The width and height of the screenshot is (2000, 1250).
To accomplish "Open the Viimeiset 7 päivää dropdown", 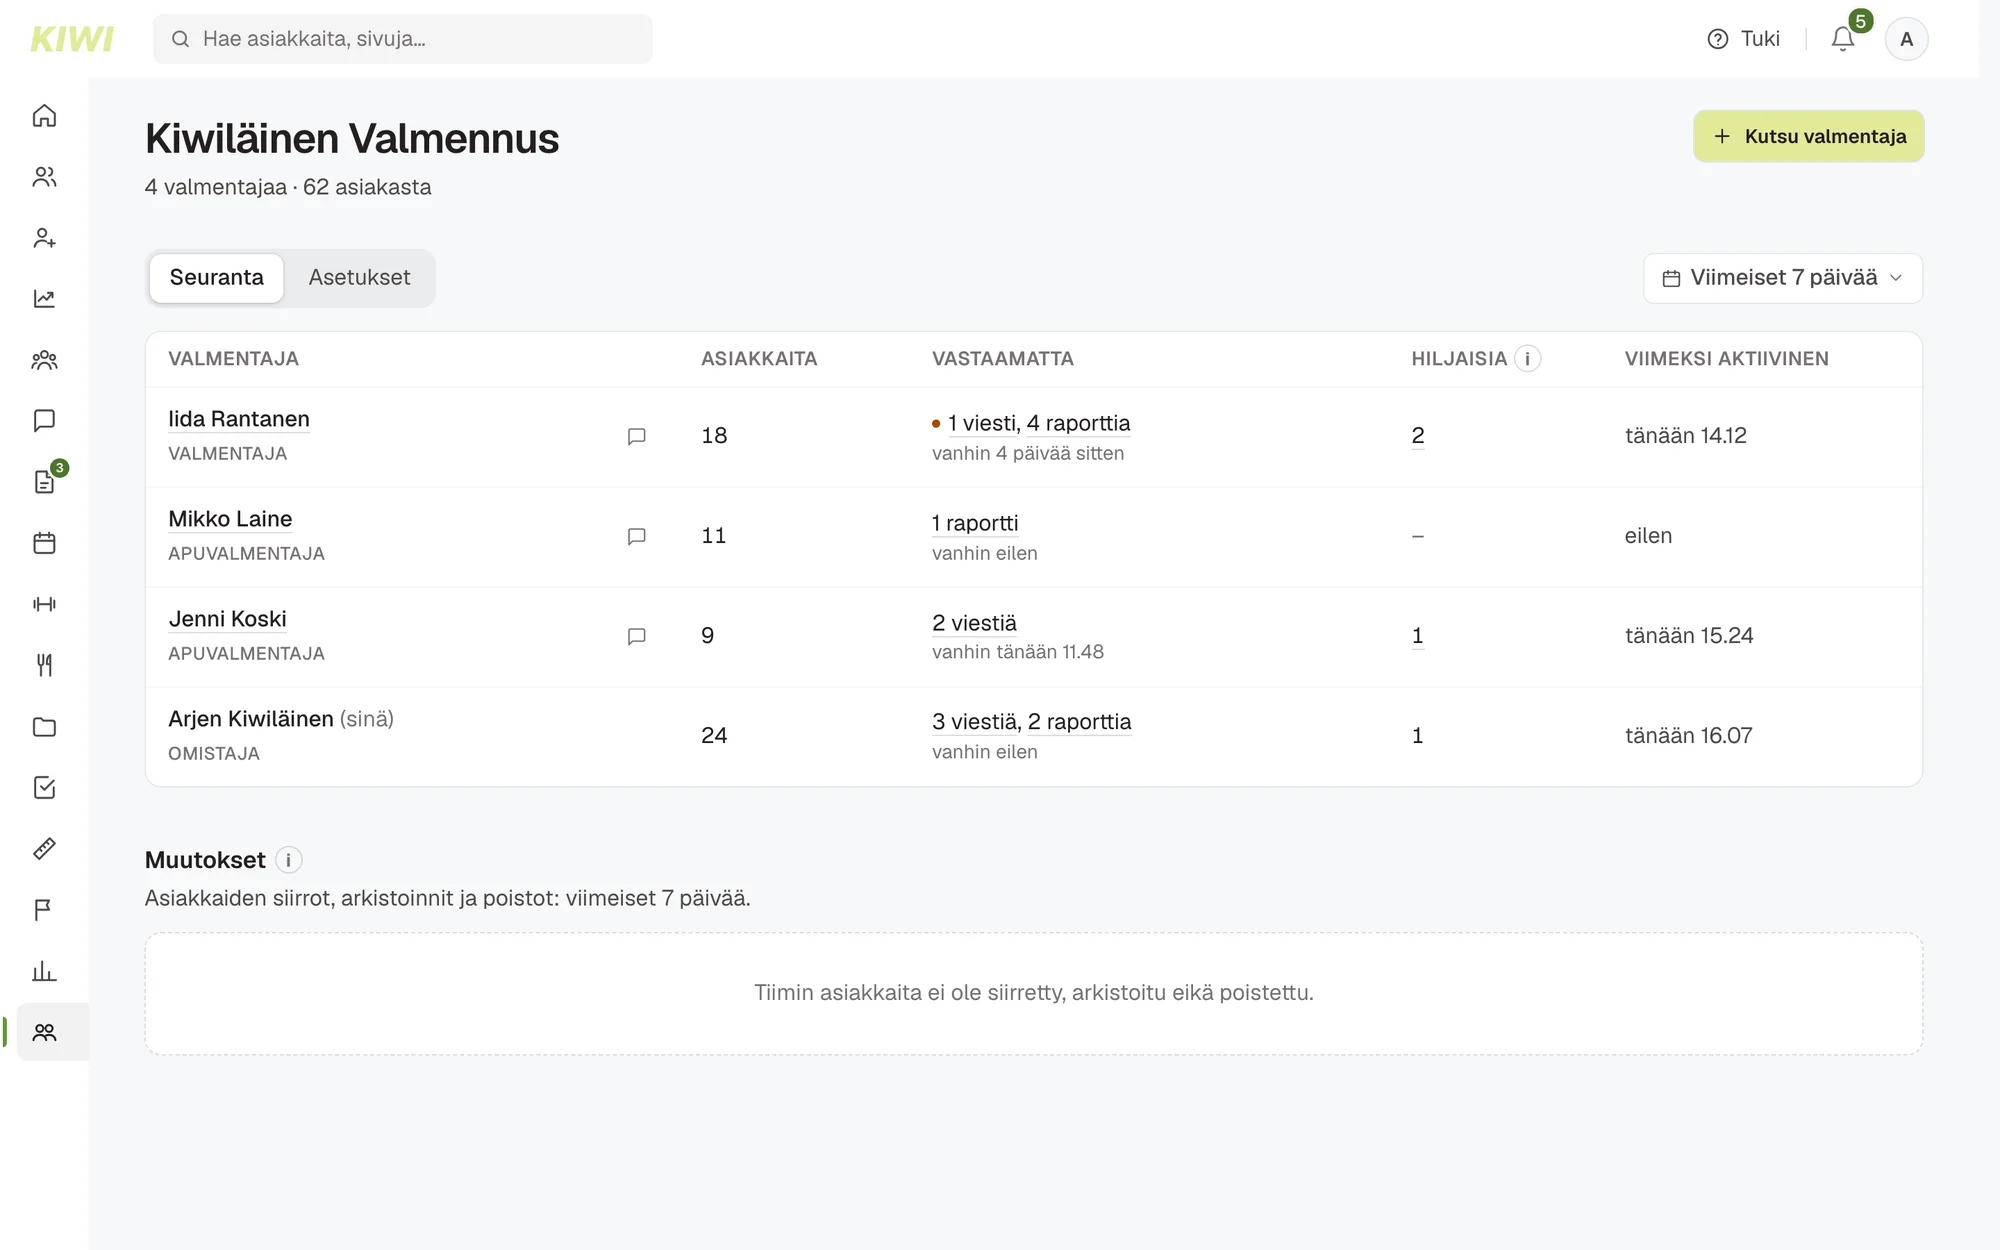I will click(x=1783, y=278).
